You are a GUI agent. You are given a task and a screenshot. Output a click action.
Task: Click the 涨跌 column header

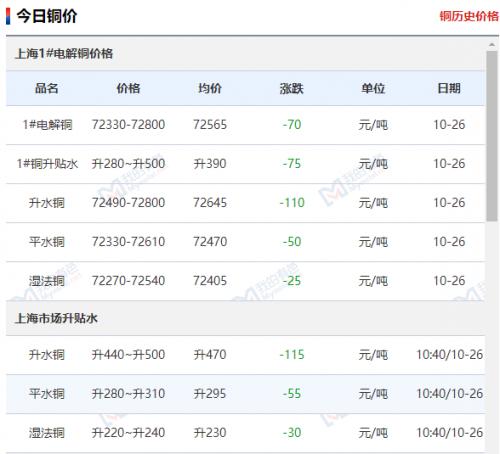click(292, 88)
